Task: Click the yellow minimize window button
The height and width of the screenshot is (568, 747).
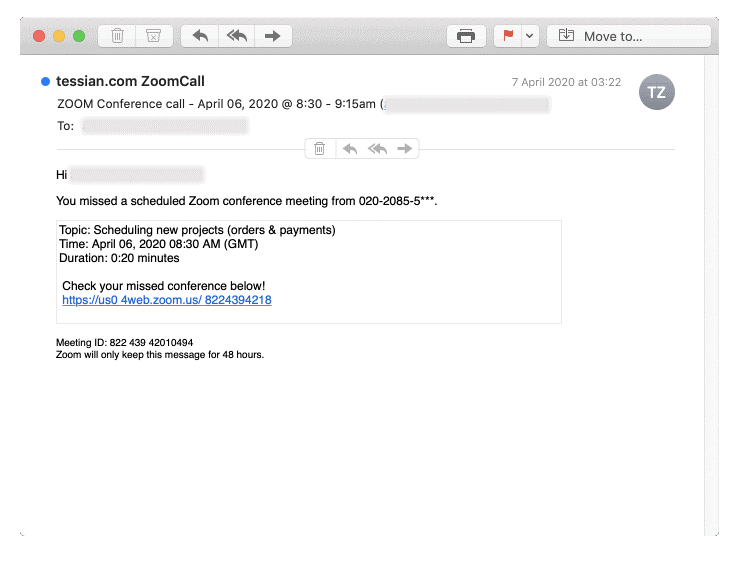Action: coord(59,36)
